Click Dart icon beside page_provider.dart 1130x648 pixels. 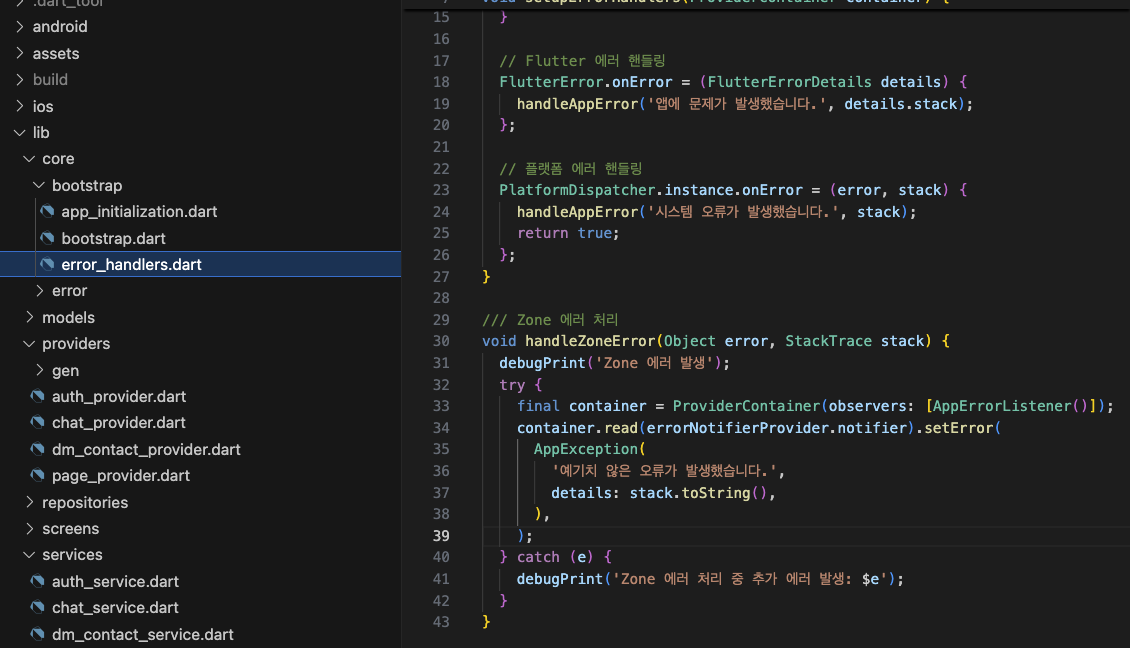click(x=37, y=476)
